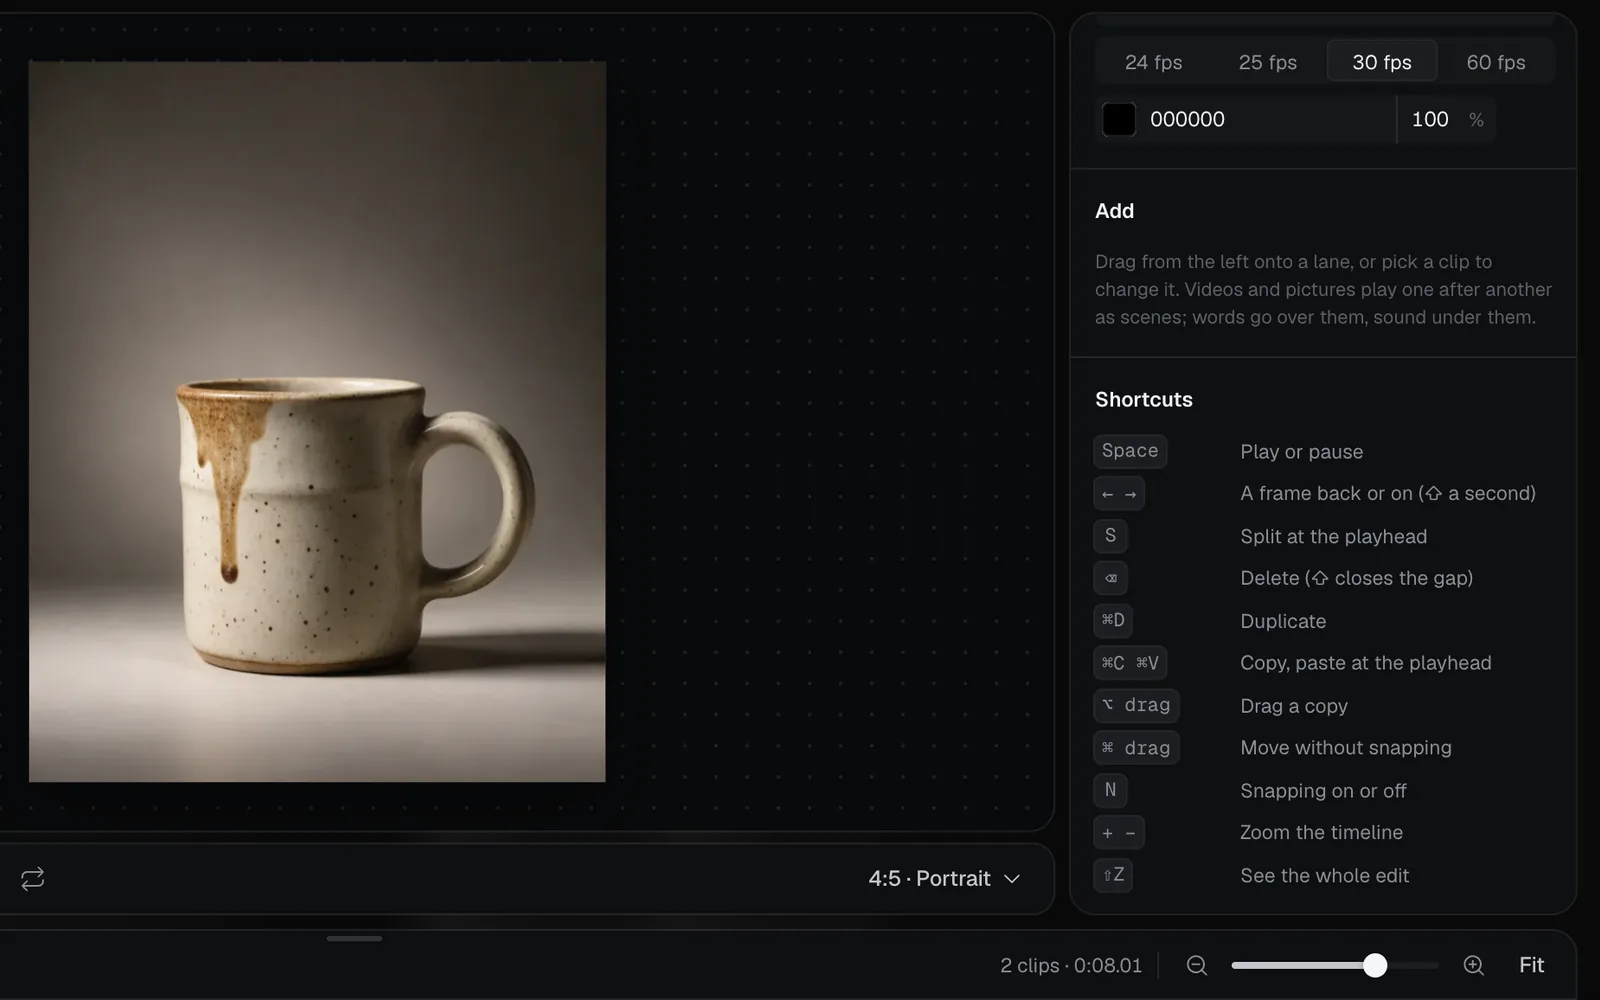The image size is (1600, 1000).
Task: Click the 'See the whole edit' text
Action: pyautogui.click(x=1324, y=875)
